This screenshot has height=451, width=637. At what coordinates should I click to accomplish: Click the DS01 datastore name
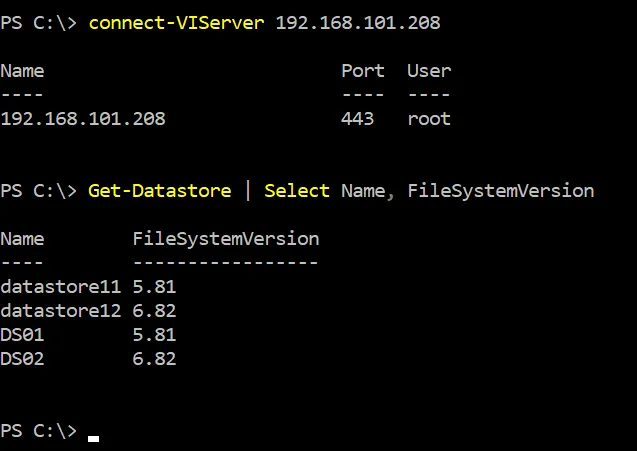tap(22, 335)
